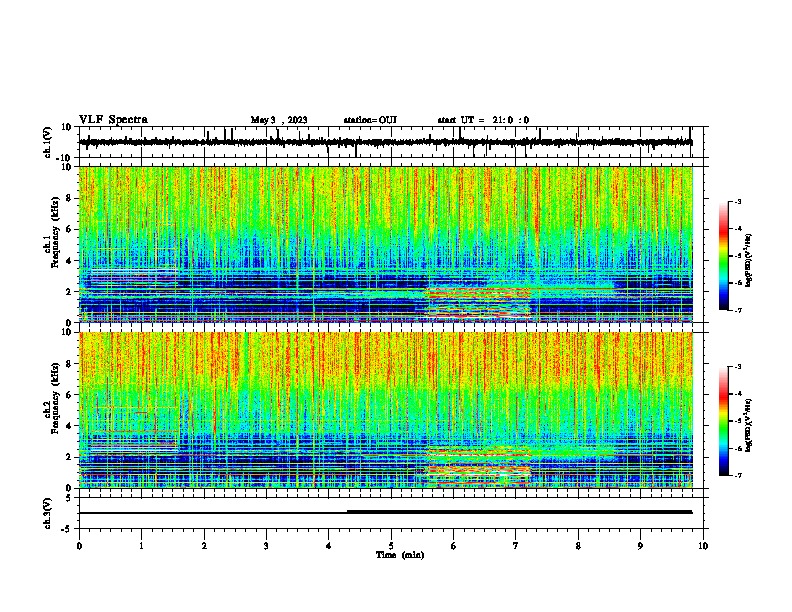Click the ch.1 spectrogram color scale bar

click(x=724, y=256)
